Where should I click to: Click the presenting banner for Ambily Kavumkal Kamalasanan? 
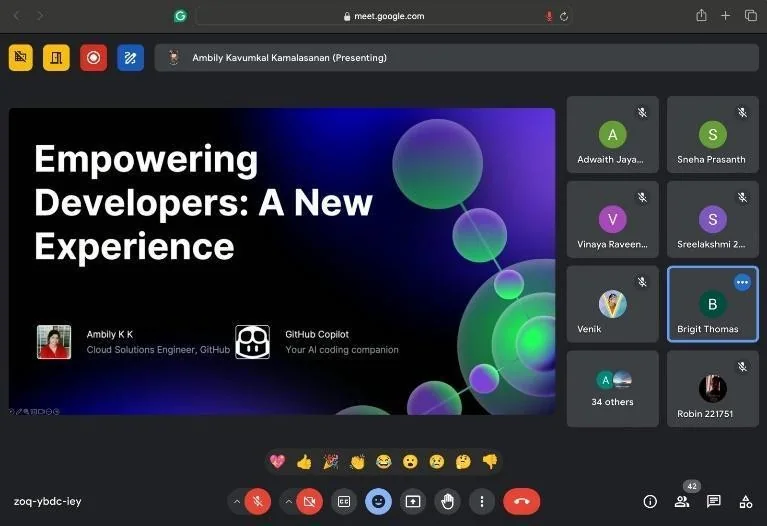pos(457,58)
